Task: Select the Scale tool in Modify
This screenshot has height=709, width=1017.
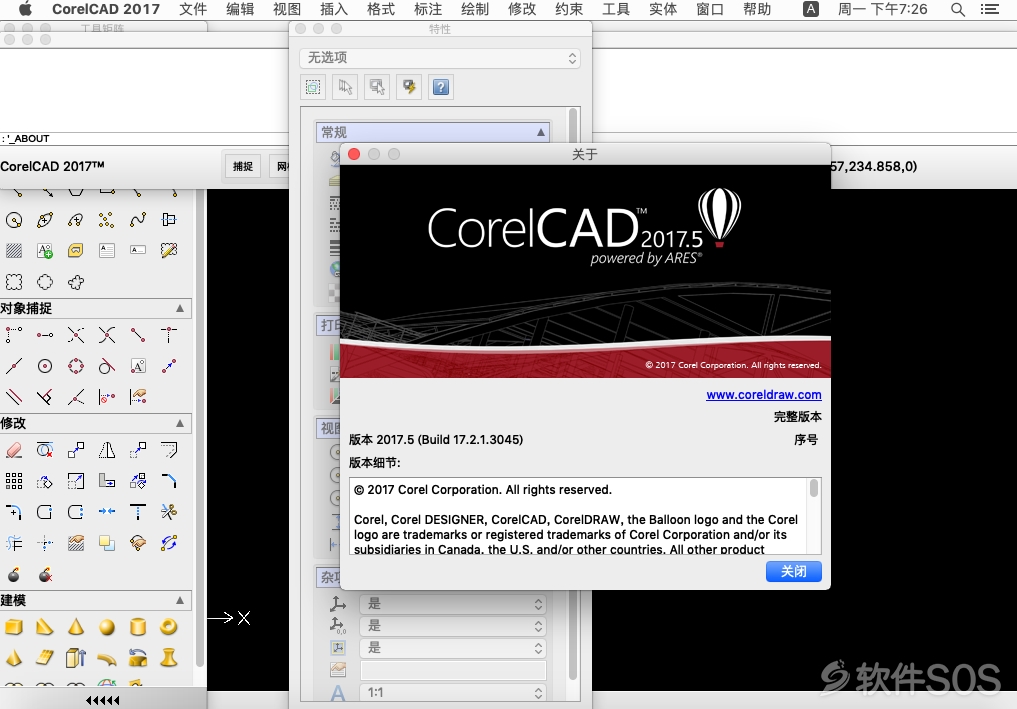Action: click(x=76, y=481)
